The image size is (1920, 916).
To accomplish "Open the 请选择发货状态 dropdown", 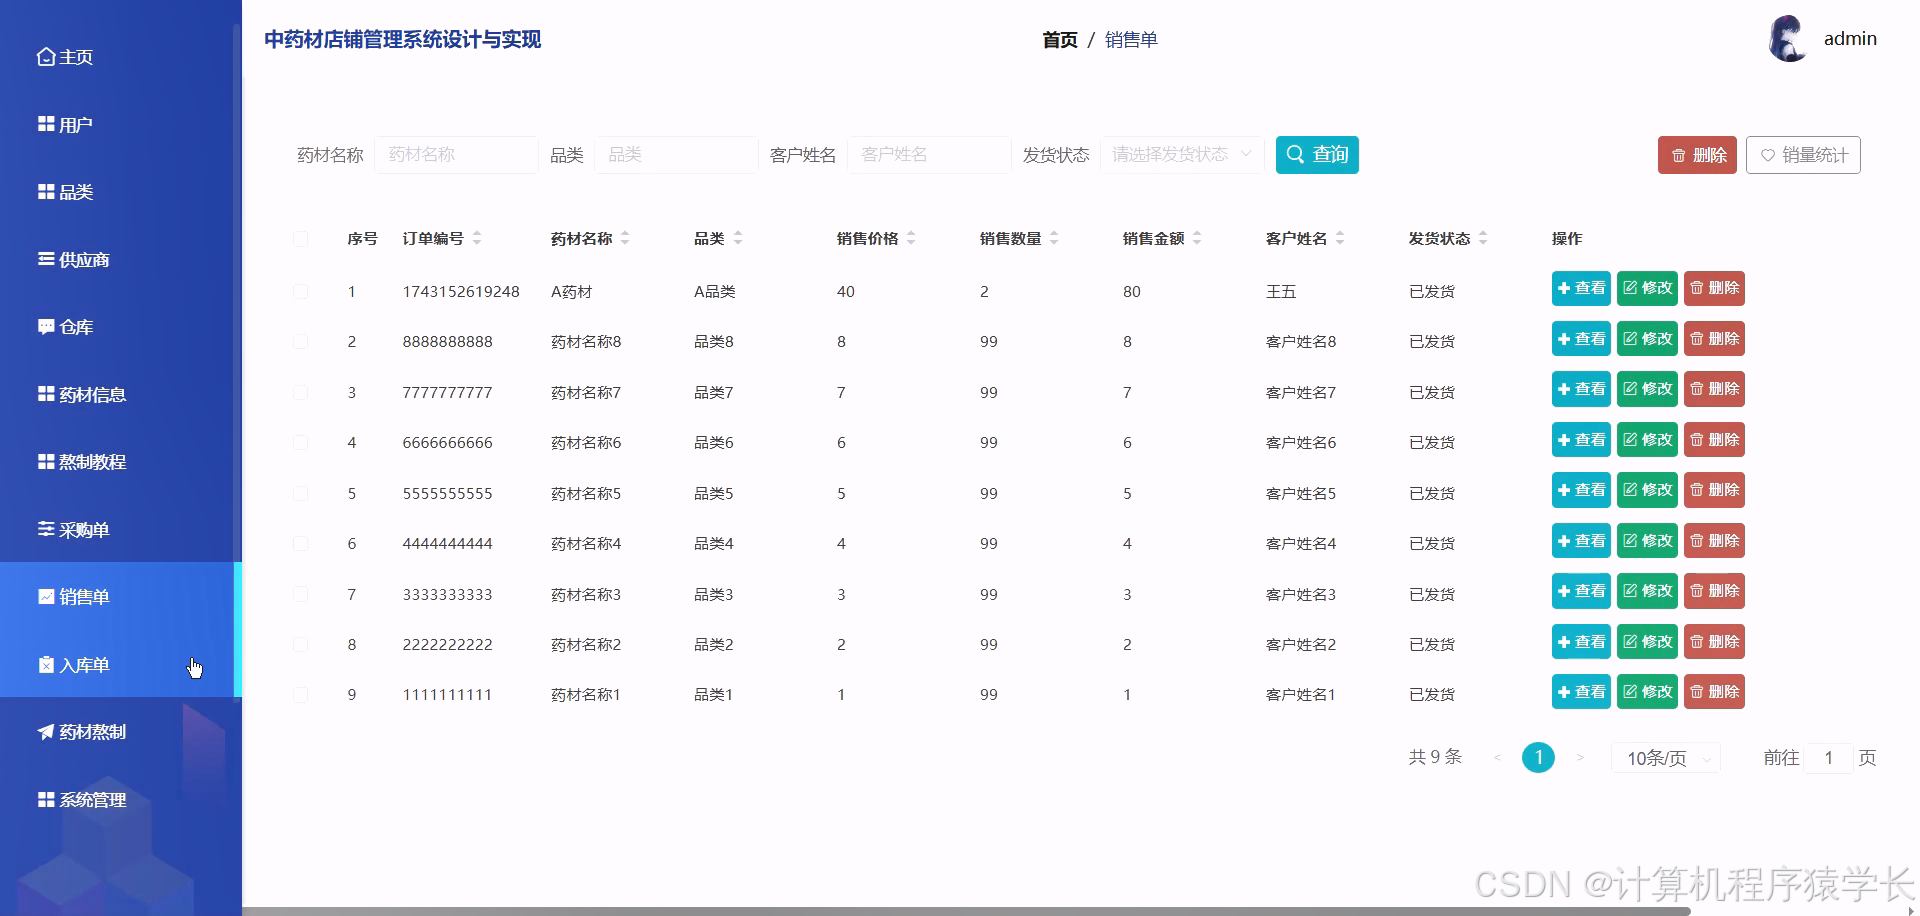I will pyautogui.click(x=1180, y=155).
